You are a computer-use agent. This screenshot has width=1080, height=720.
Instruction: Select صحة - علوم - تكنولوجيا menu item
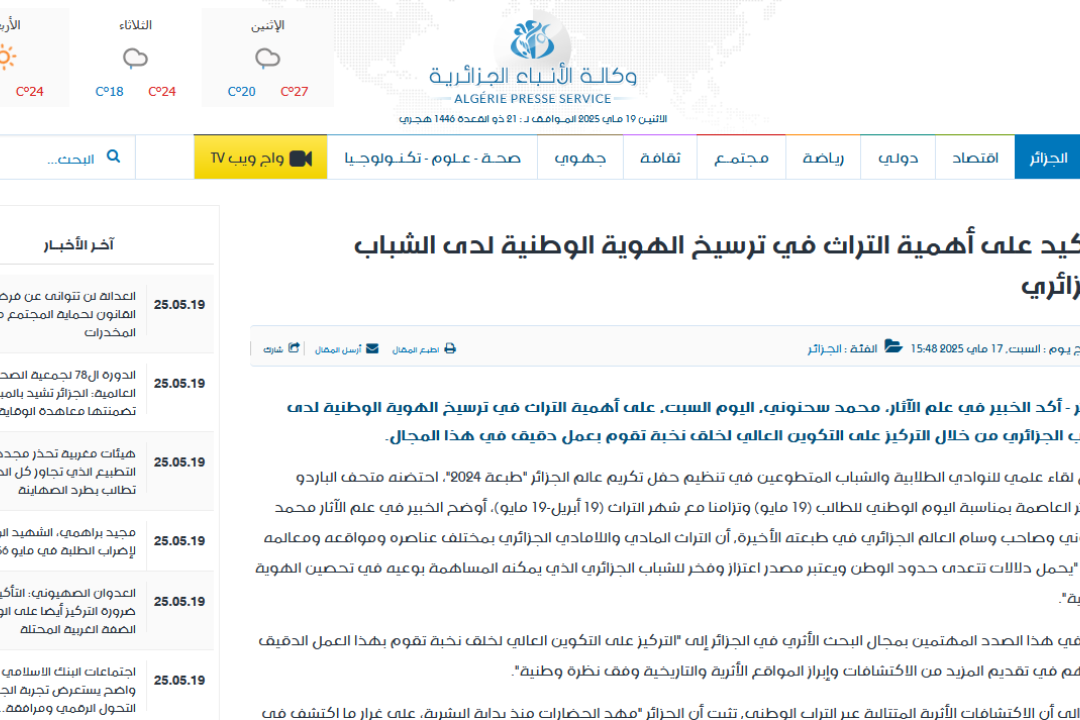pos(432,158)
